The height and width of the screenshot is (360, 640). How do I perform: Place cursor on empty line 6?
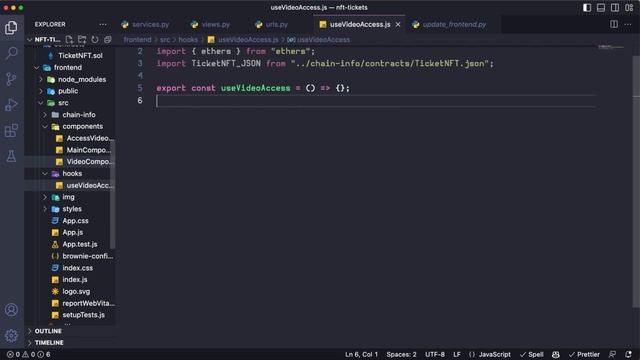(376, 101)
